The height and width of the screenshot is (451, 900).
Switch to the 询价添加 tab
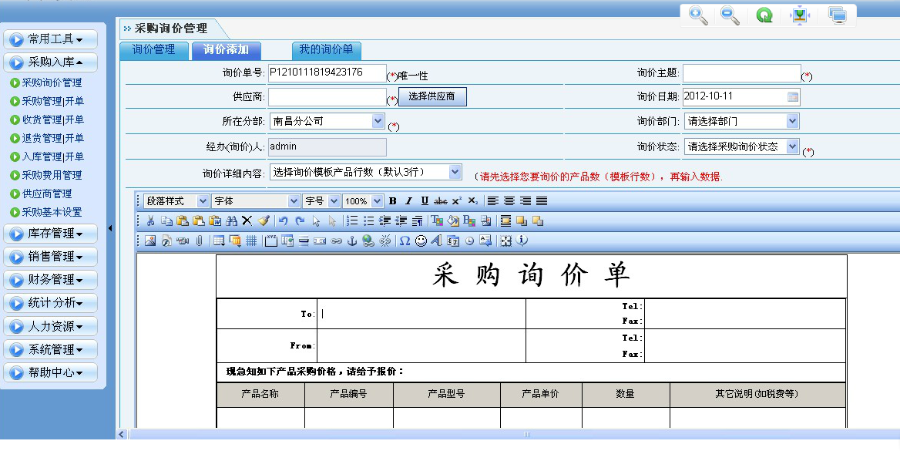[x=226, y=50]
